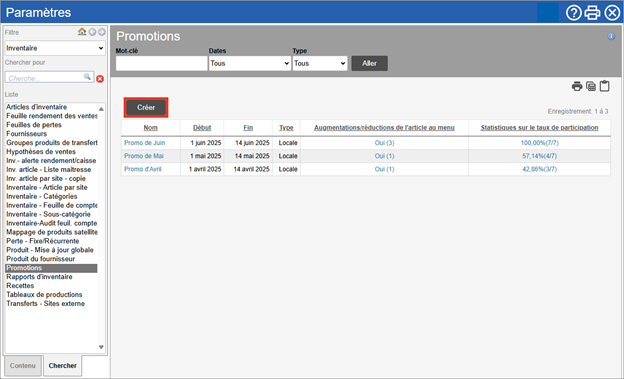Click the clipboard icon above the table
The height and width of the screenshot is (379, 624).
[604, 86]
